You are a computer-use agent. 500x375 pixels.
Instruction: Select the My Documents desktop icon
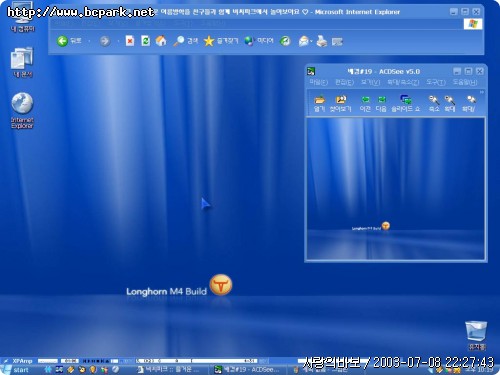tap(22, 62)
